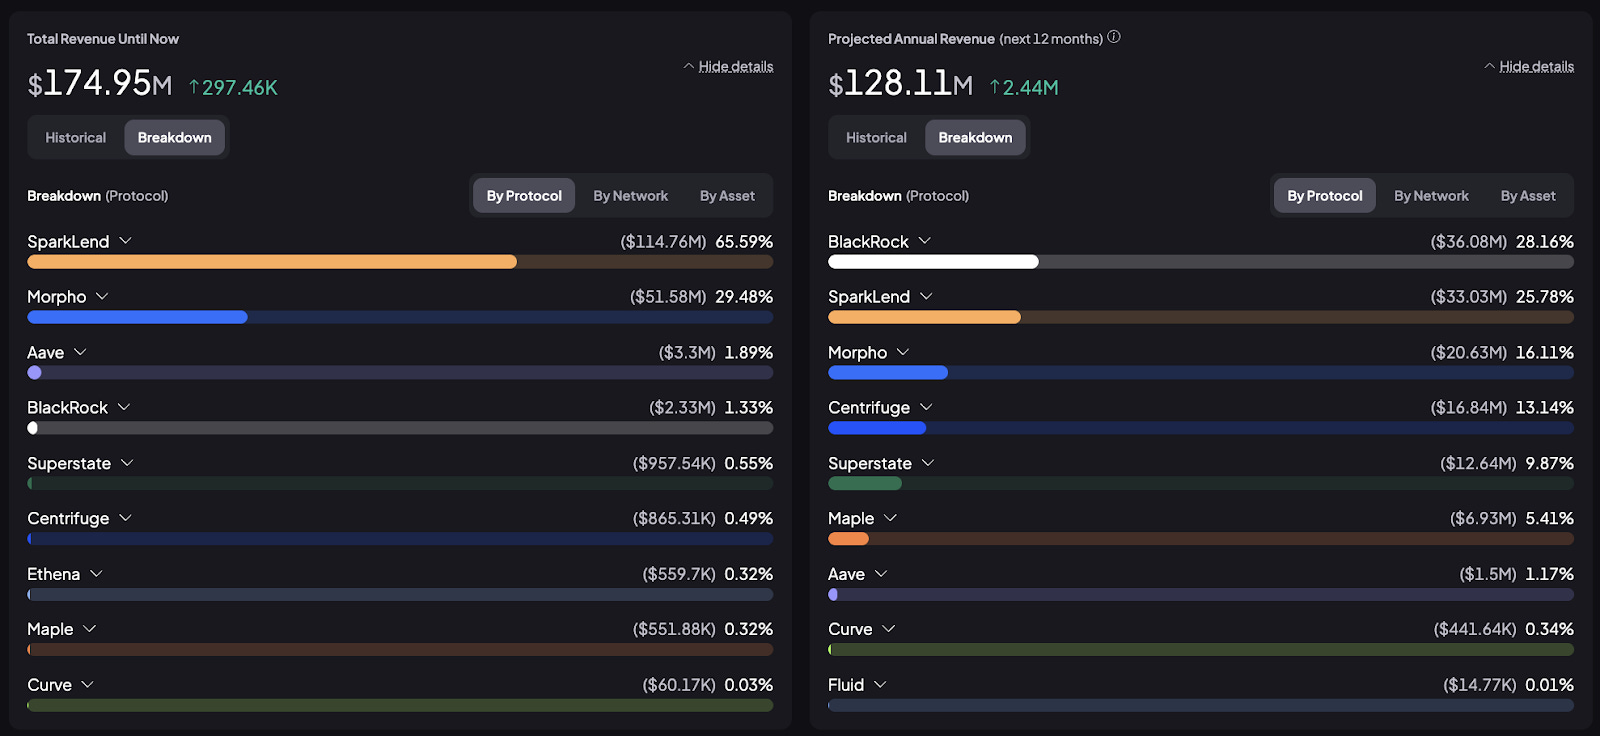The width and height of the screenshot is (1600, 736).
Task: Hide details in Projected Annual Revenue panel
Action: (1529, 66)
